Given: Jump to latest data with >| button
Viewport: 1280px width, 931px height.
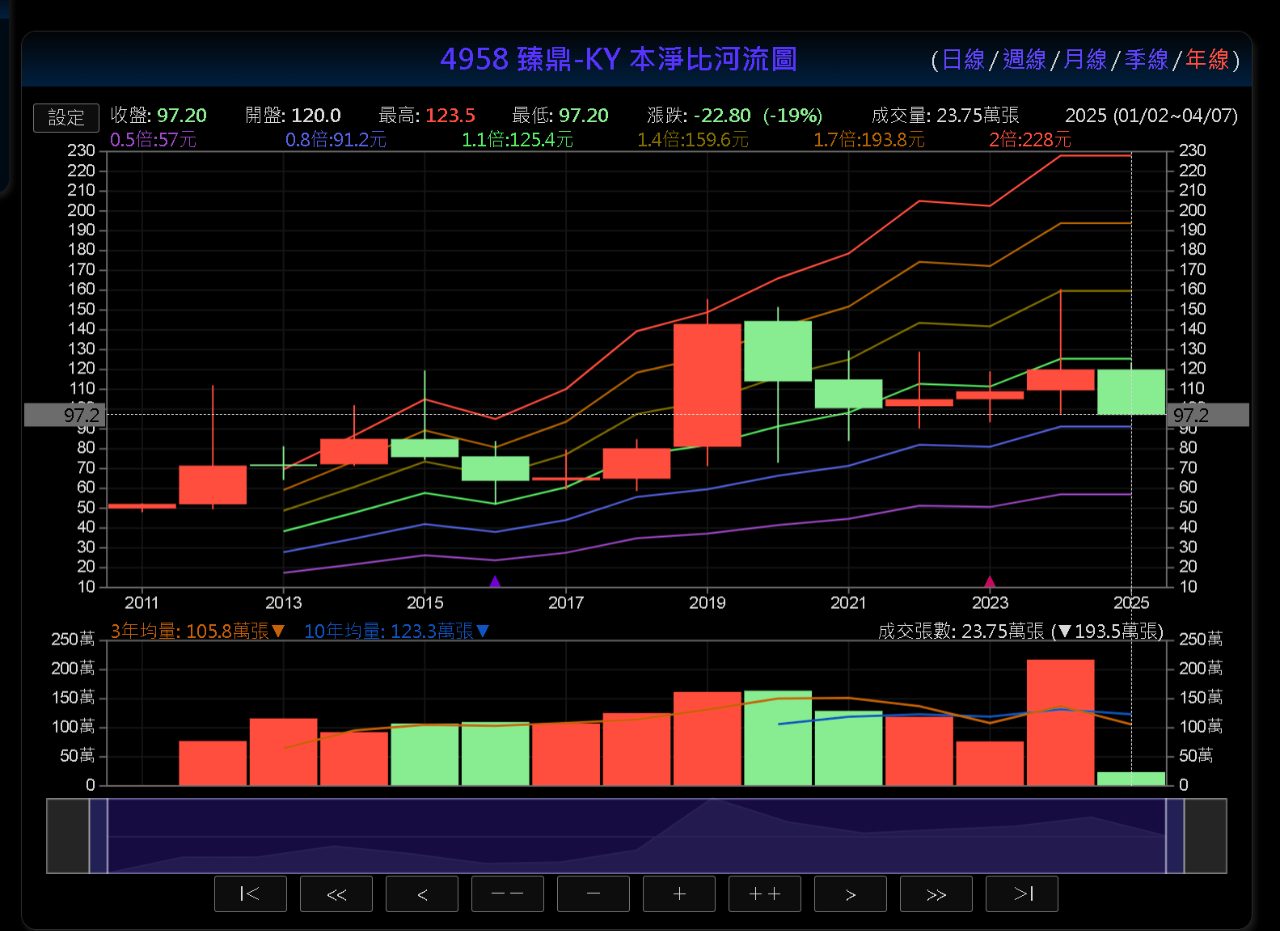Looking at the screenshot, I should [x=1022, y=894].
